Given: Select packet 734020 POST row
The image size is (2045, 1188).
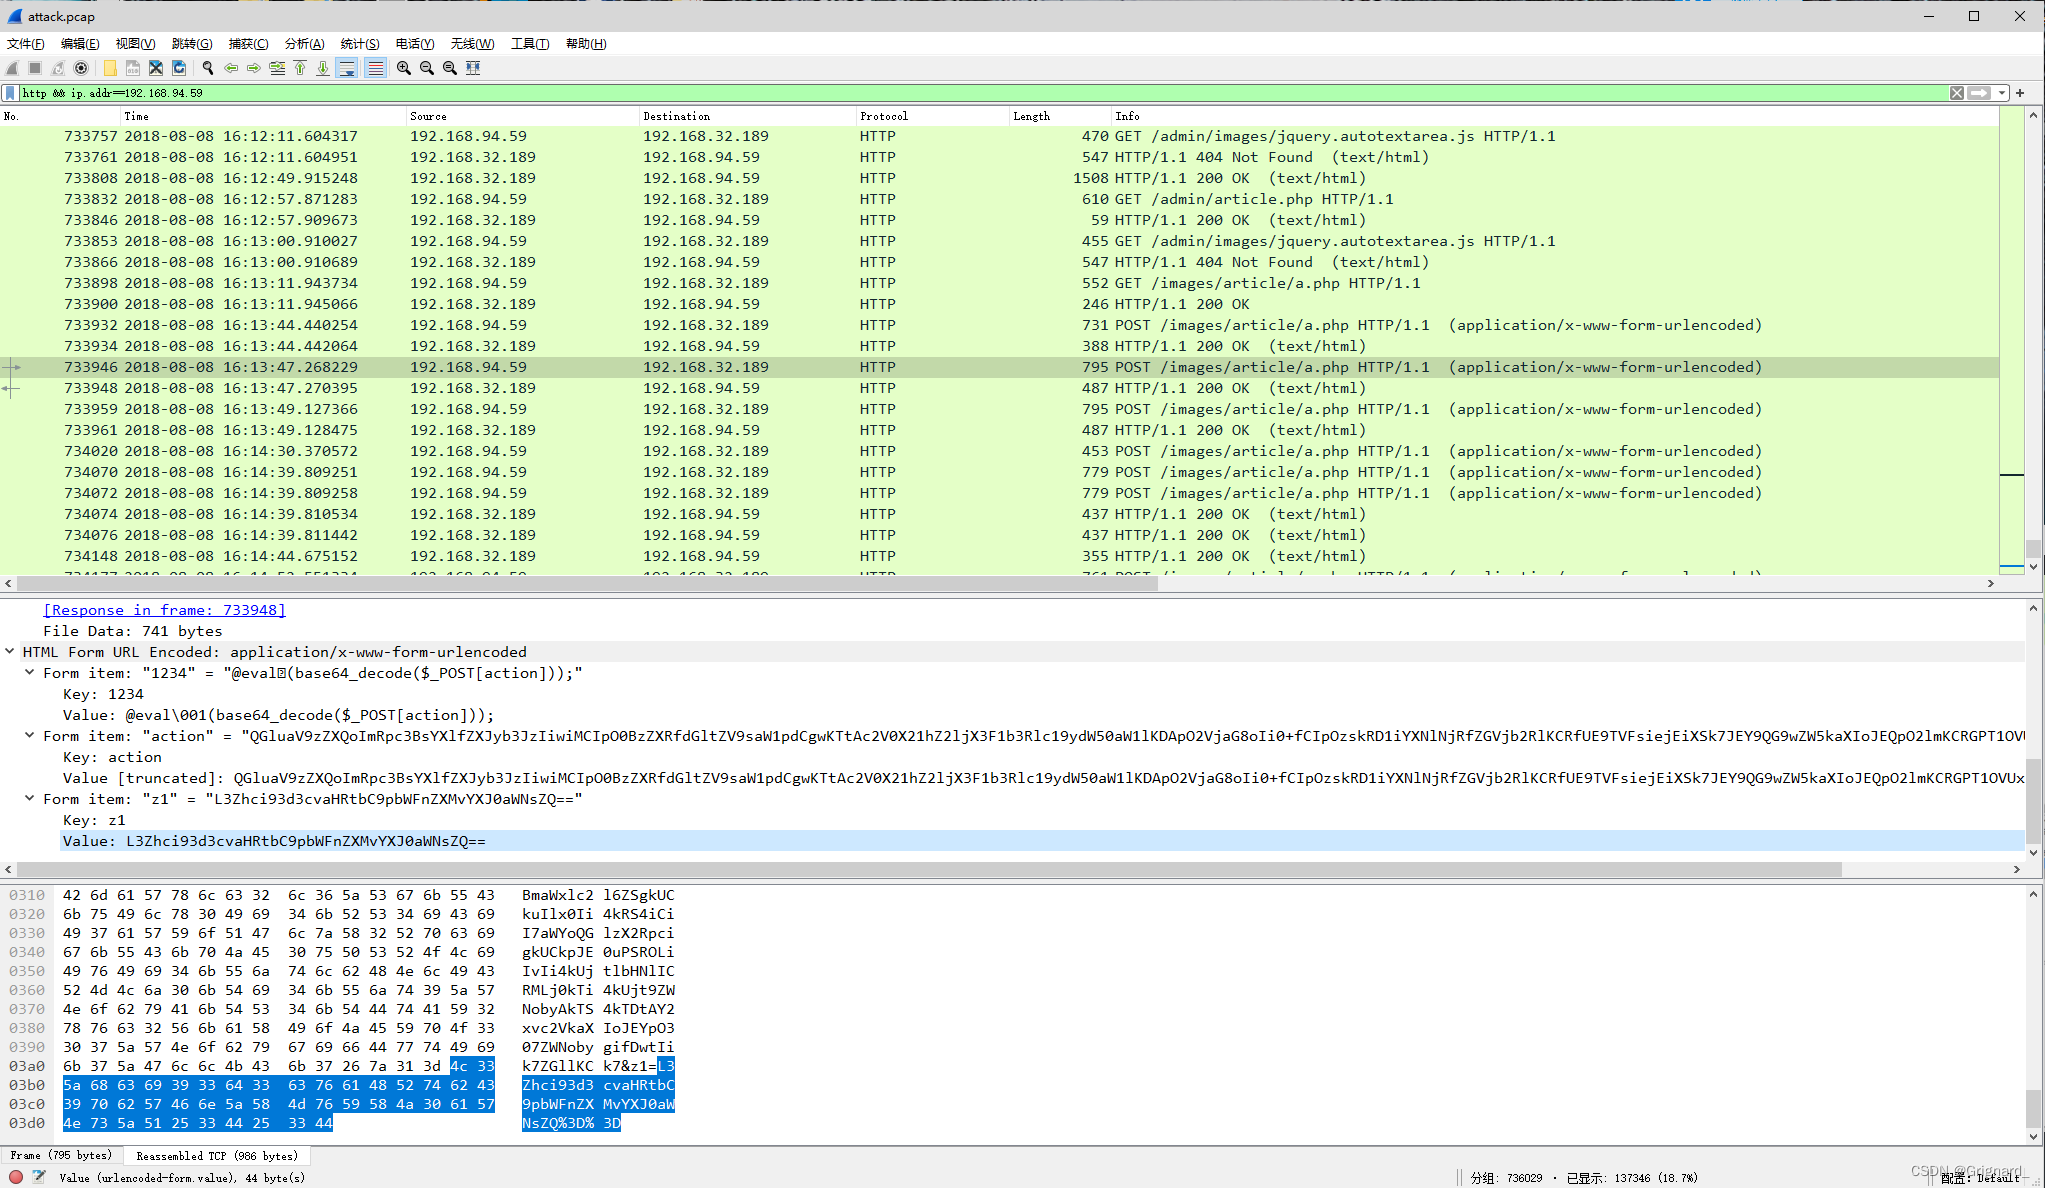Looking at the screenshot, I should tap(1000, 451).
